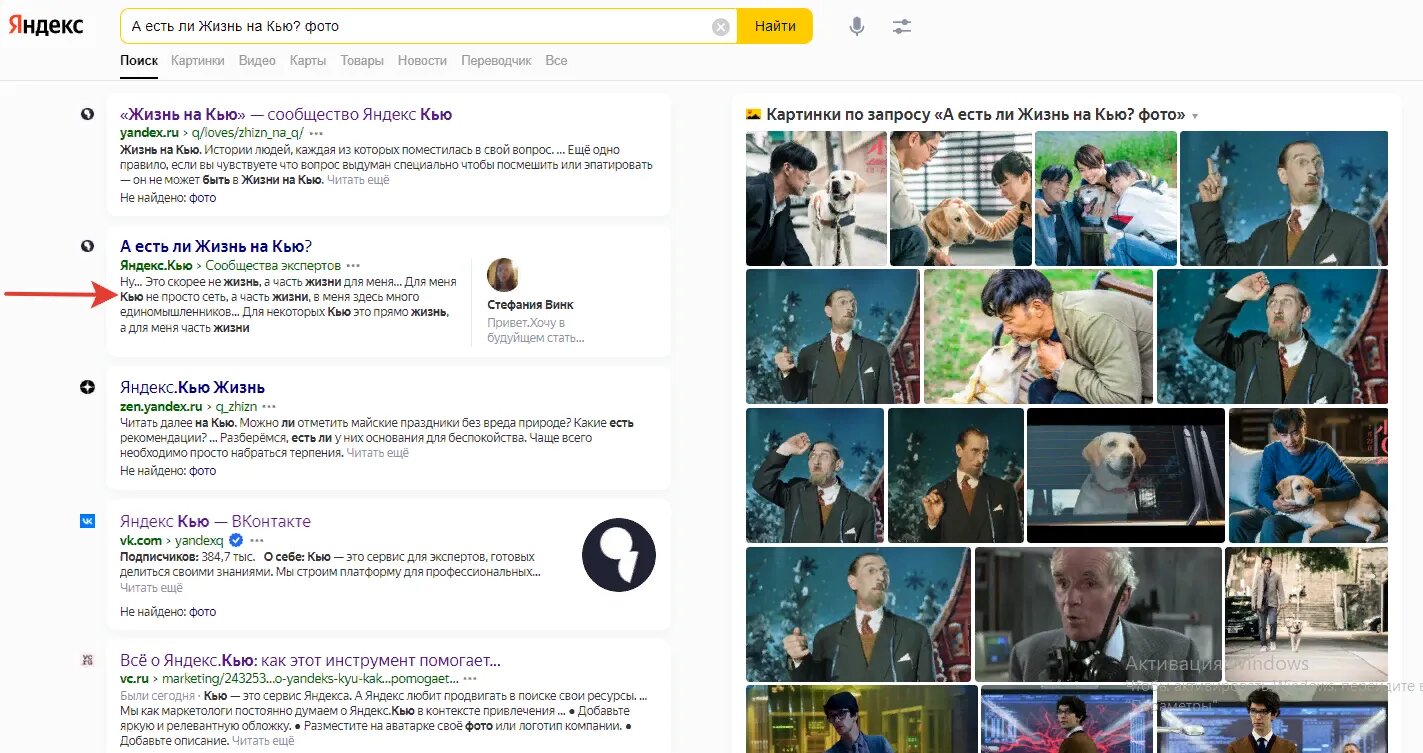Click Не найдено: фото under first result
Viewport: 1423px width, 753px height.
[x=168, y=198]
